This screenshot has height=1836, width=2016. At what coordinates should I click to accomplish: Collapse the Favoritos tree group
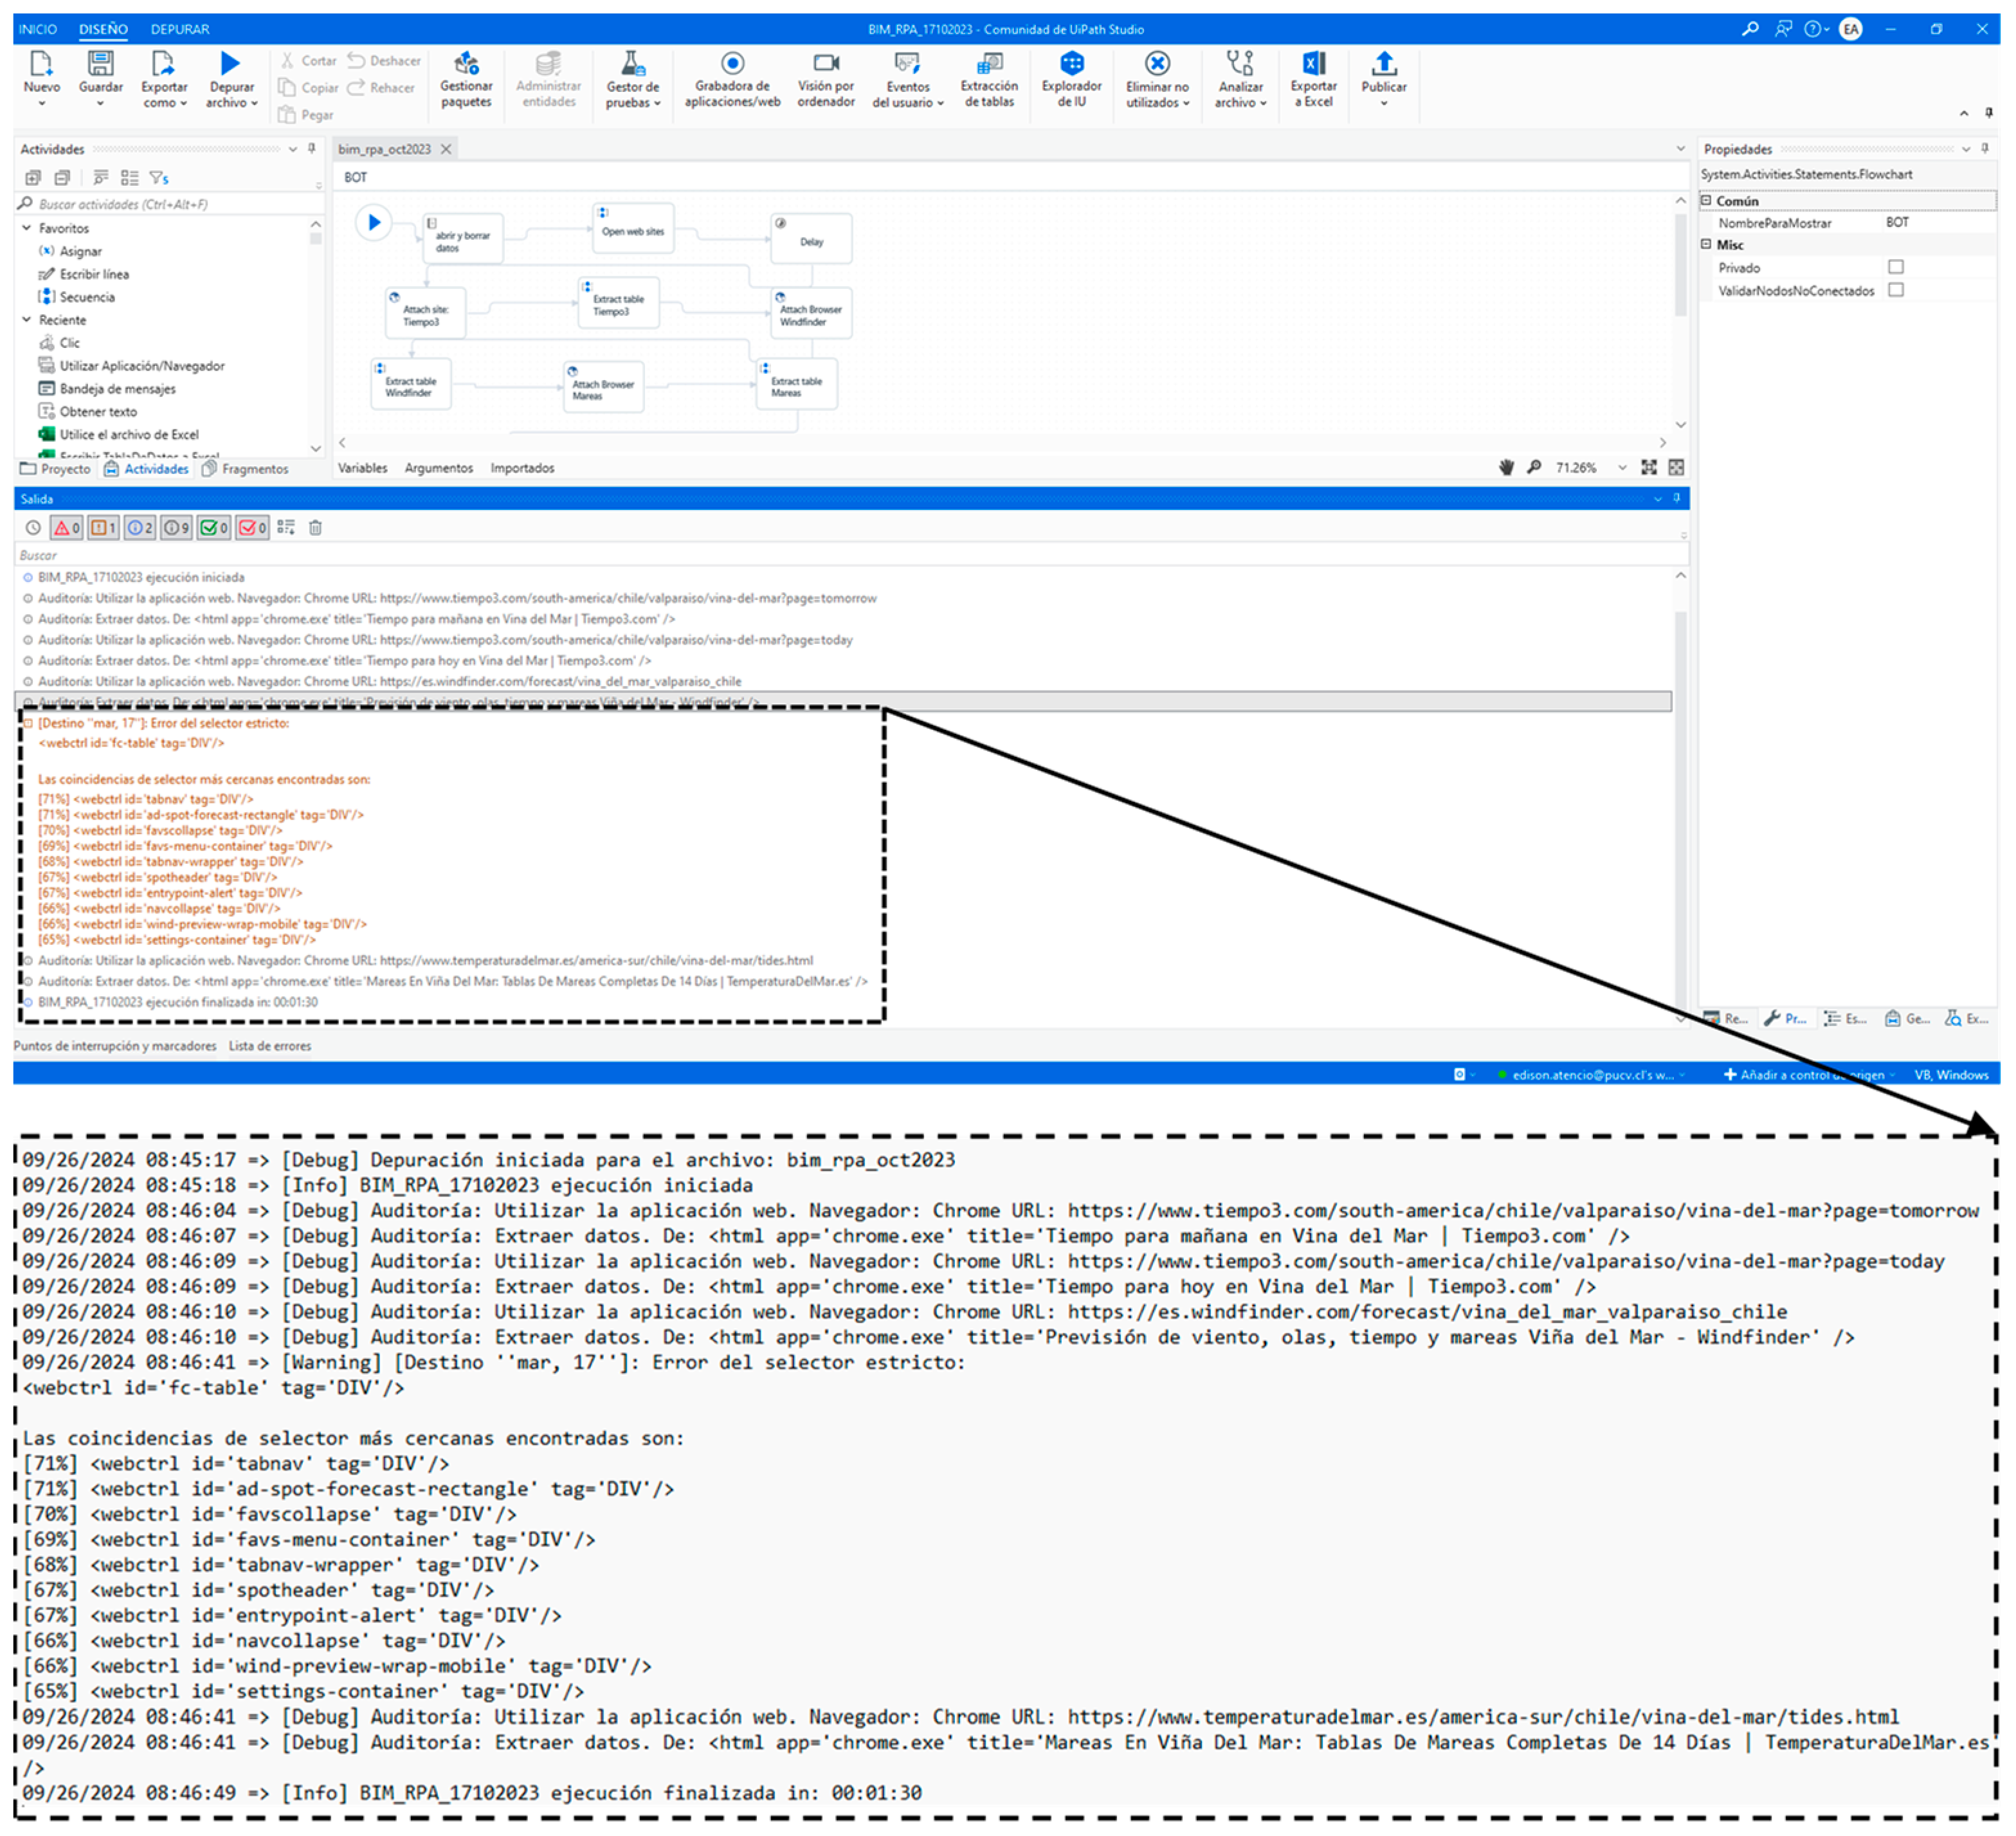27,228
